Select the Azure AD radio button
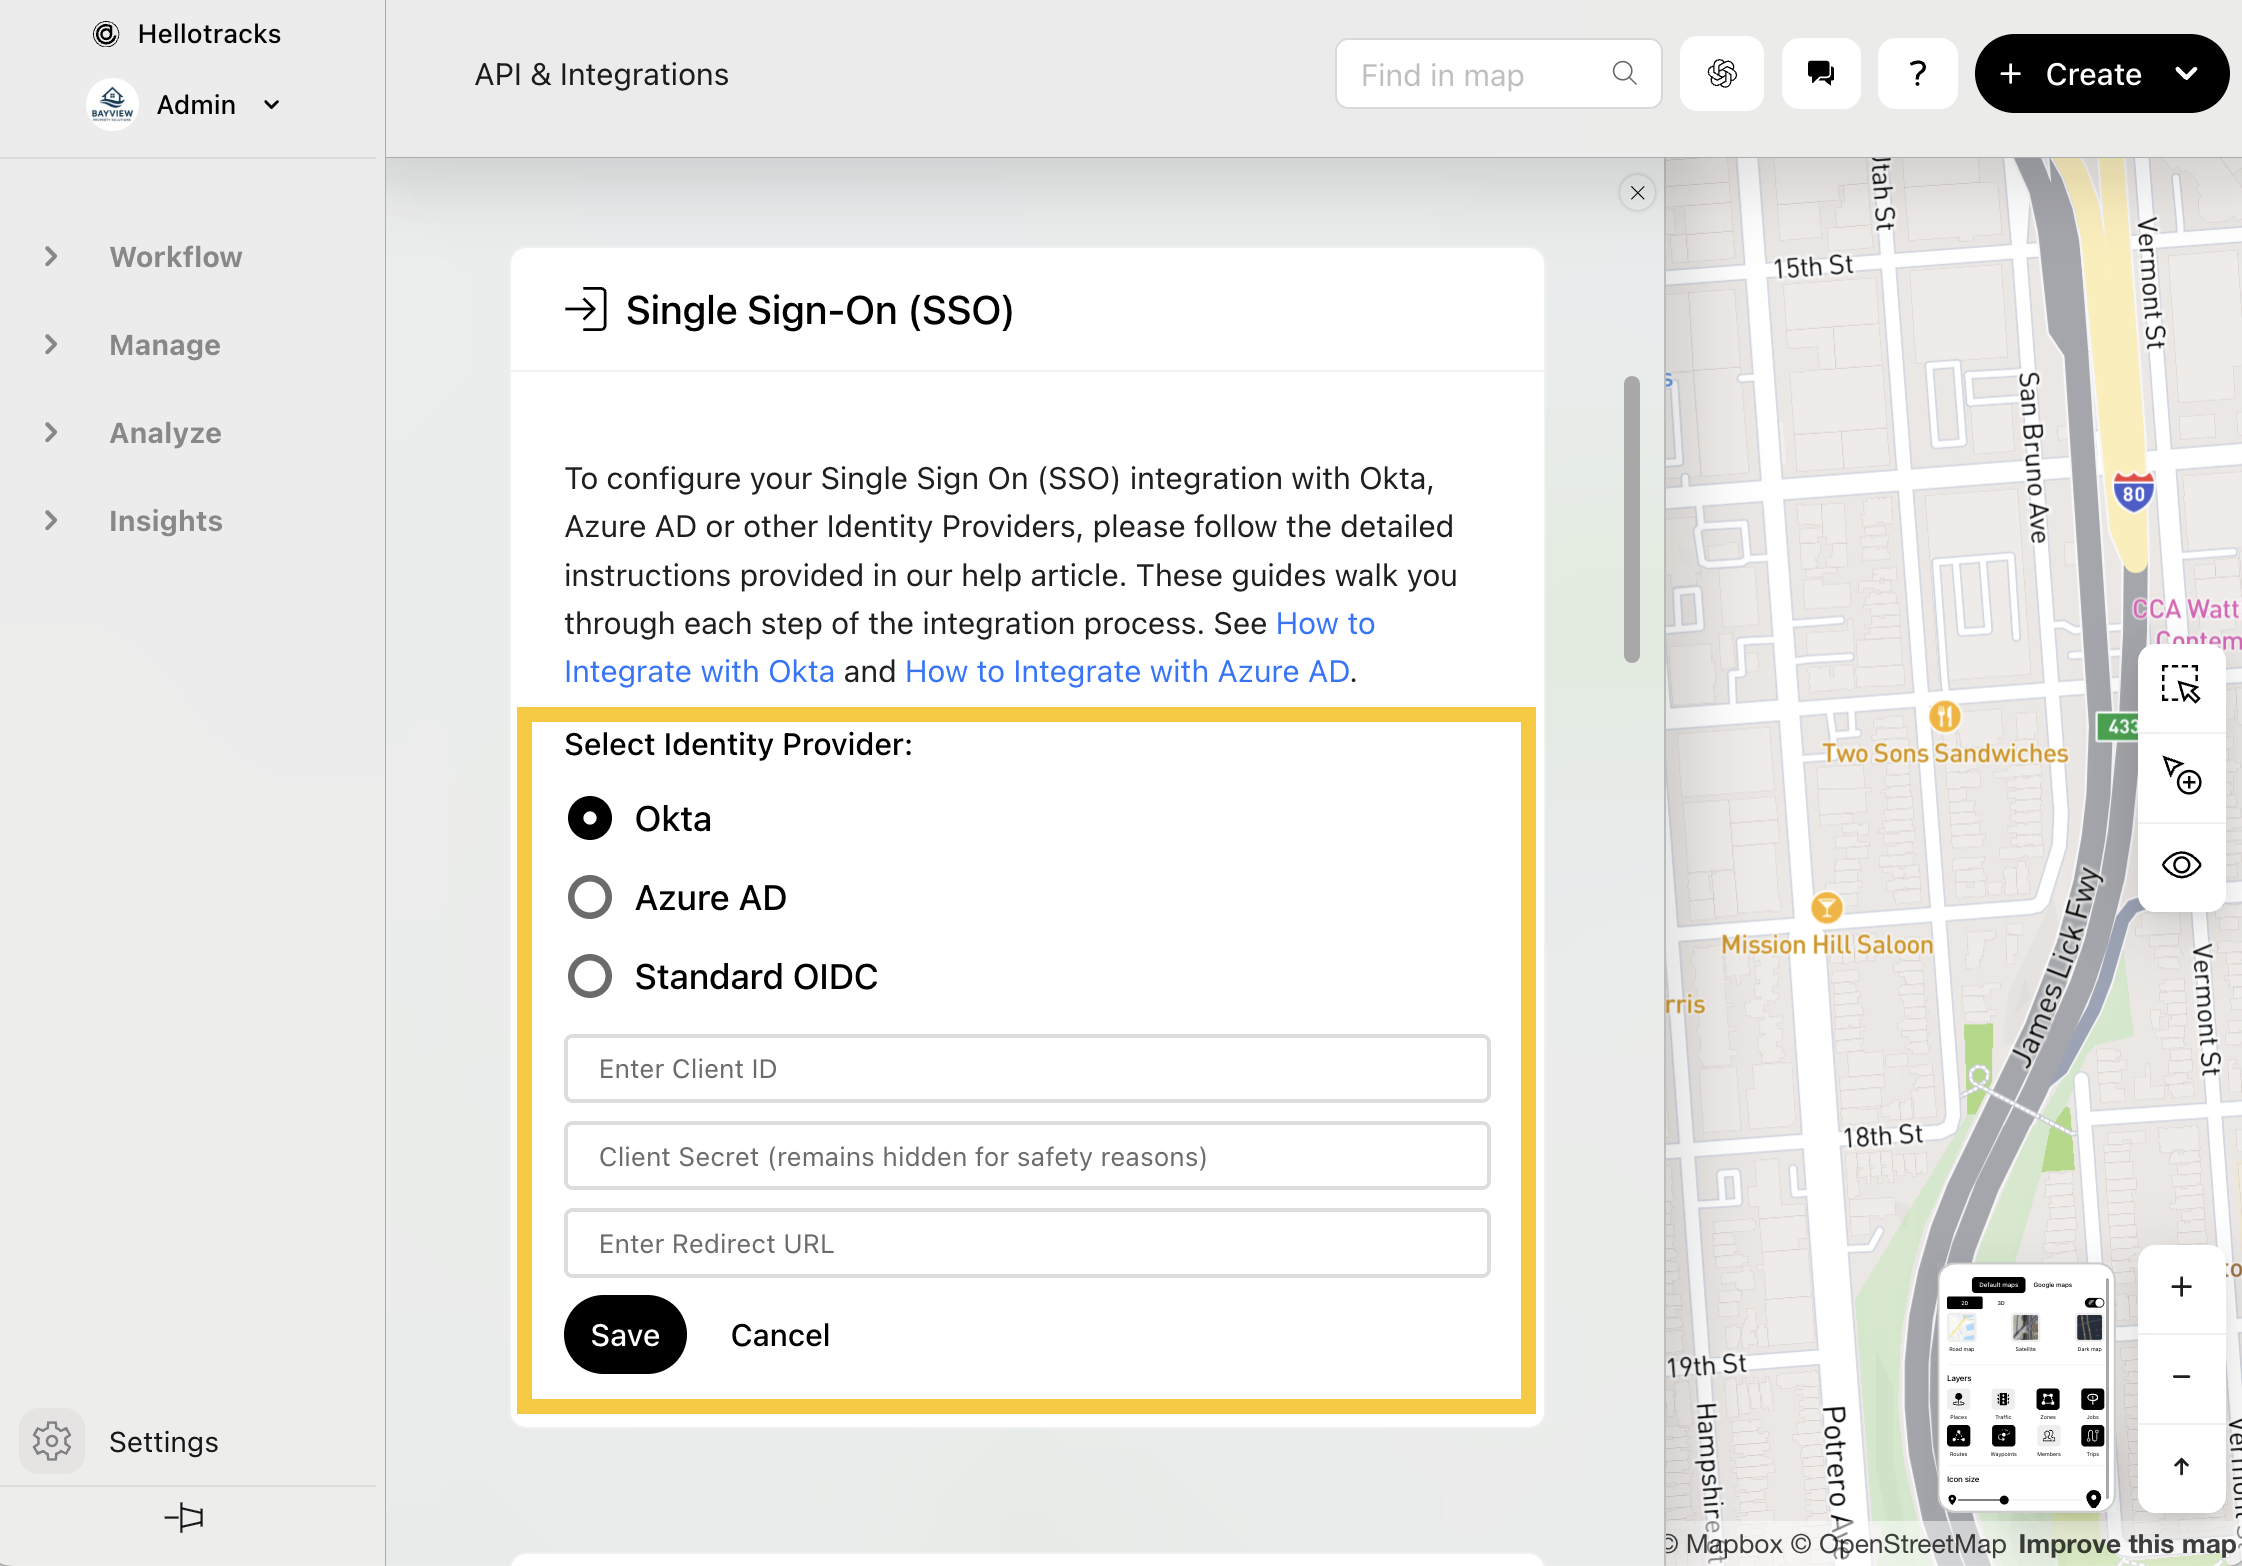 590,897
